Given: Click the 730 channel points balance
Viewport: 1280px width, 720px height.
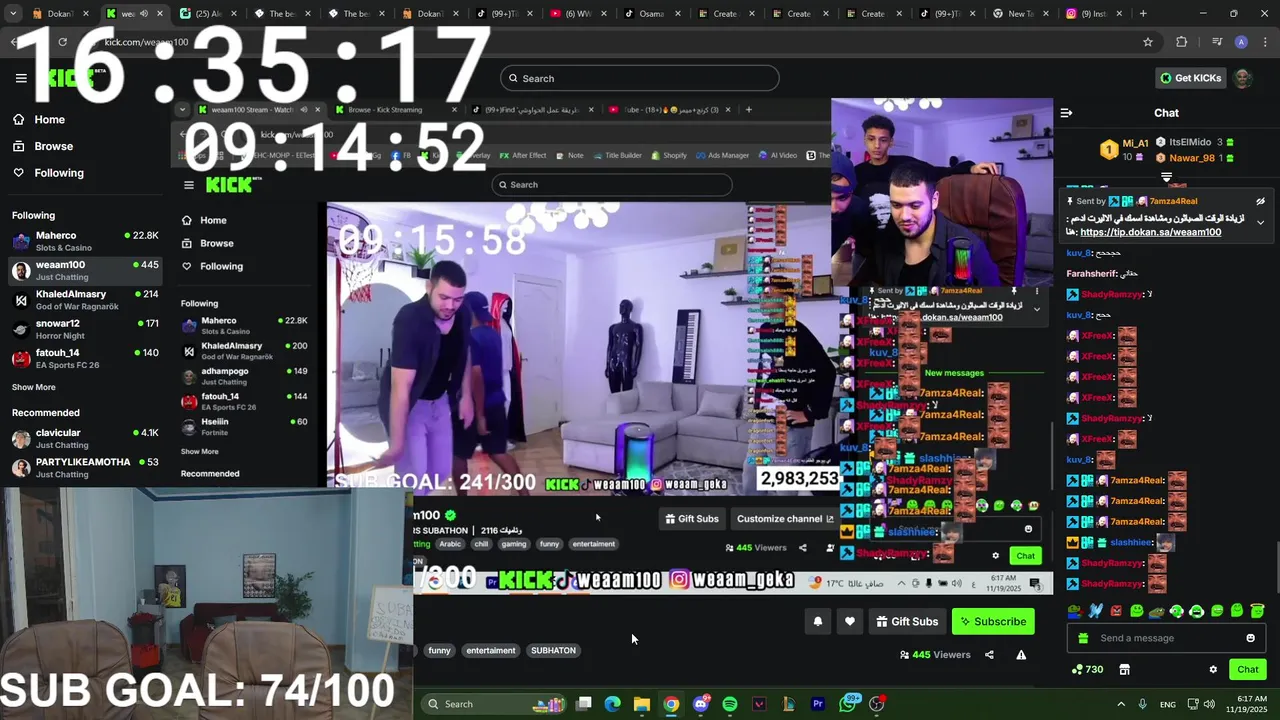Looking at the screenshot, I should [x=1087, y=669].
